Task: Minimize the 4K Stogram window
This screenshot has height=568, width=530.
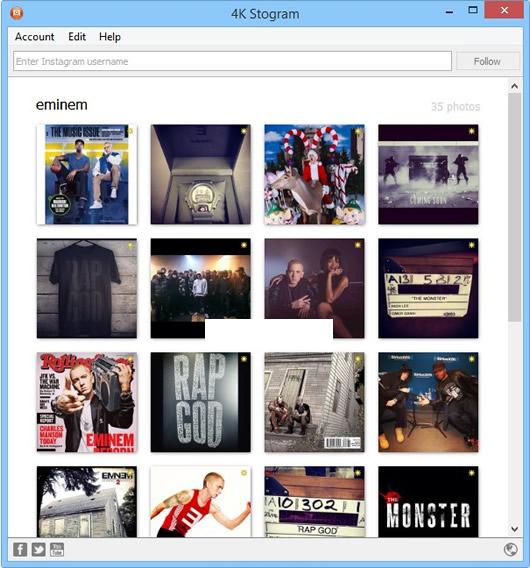Action: [449, 11]
